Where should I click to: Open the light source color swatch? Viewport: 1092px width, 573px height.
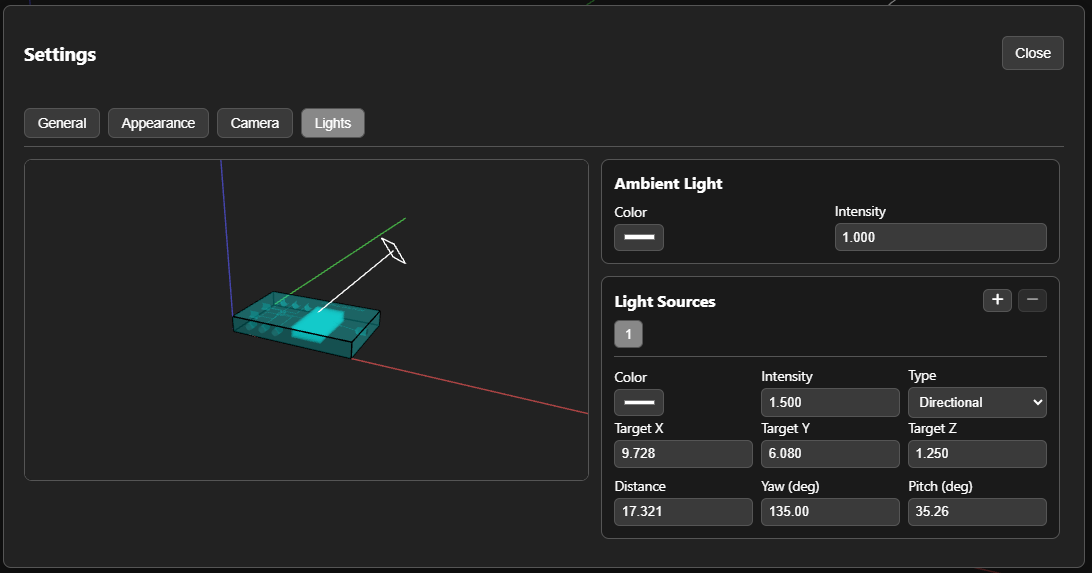click(639, 402)
